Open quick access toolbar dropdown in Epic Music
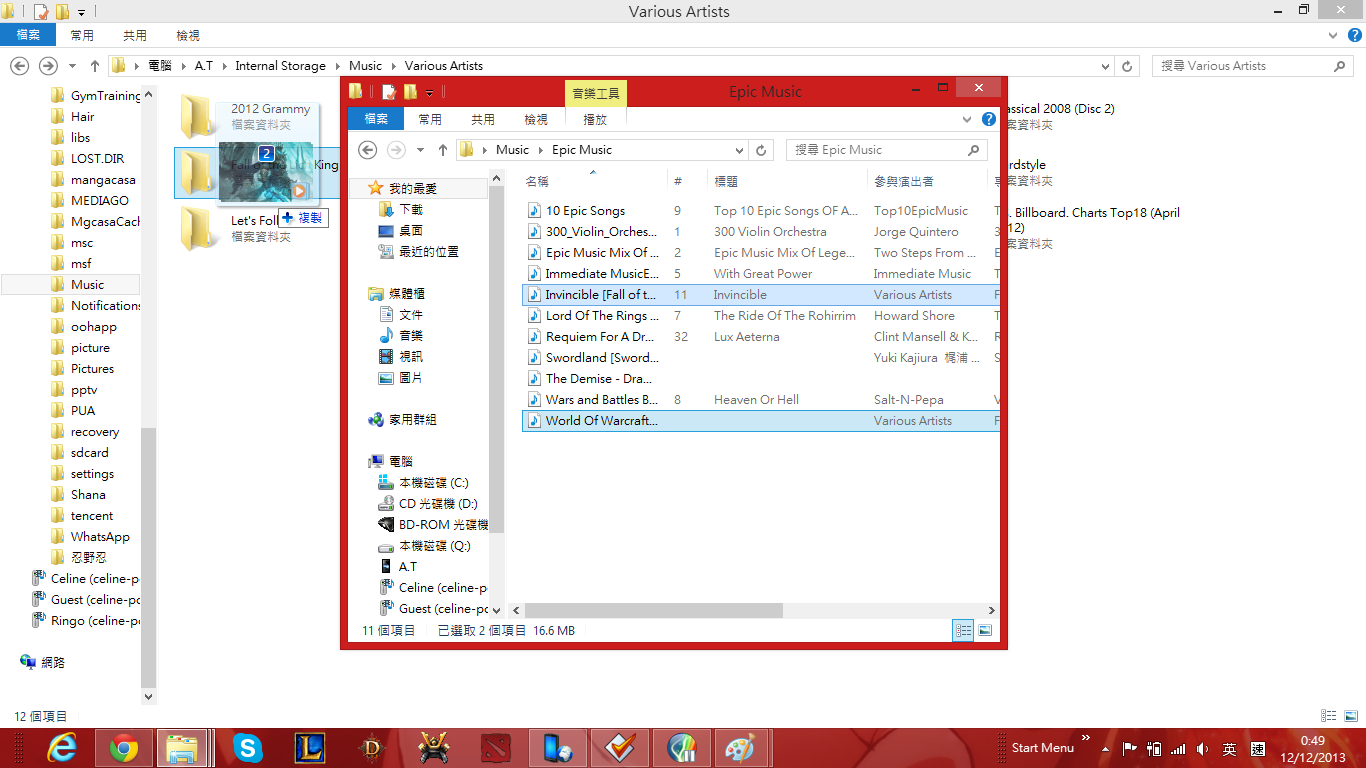1366x768 pixels. [429, 92]
